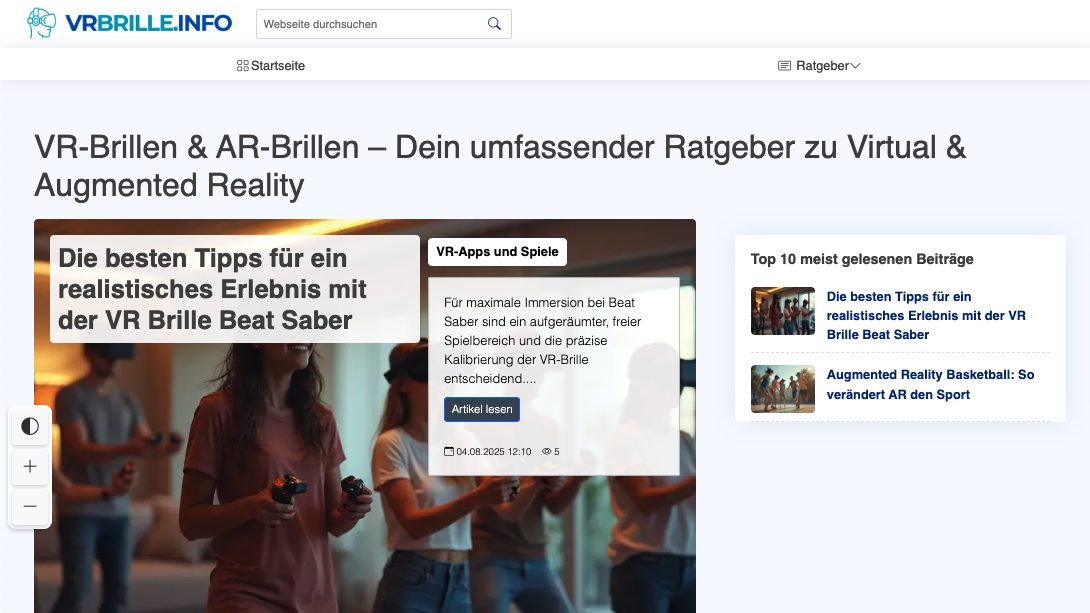
Task: Toggle page contrast using the half-circle control
Action: [30, 426]
